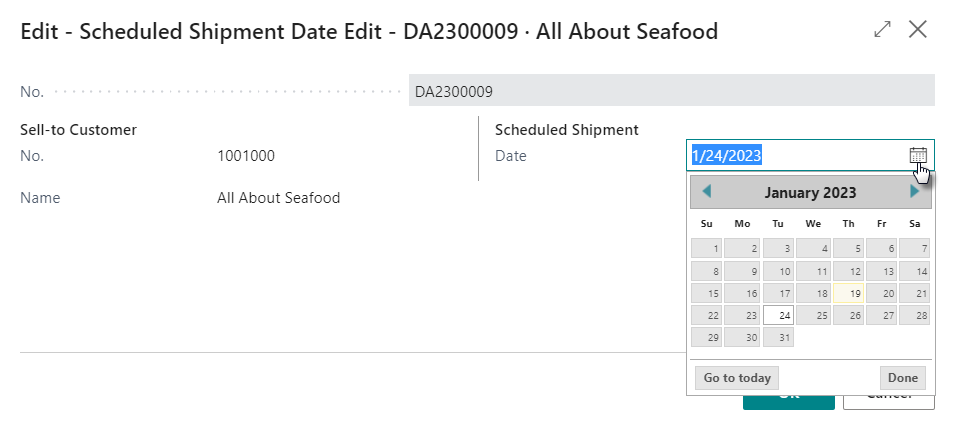Go to previous month arrow

[x=707, y=192]
